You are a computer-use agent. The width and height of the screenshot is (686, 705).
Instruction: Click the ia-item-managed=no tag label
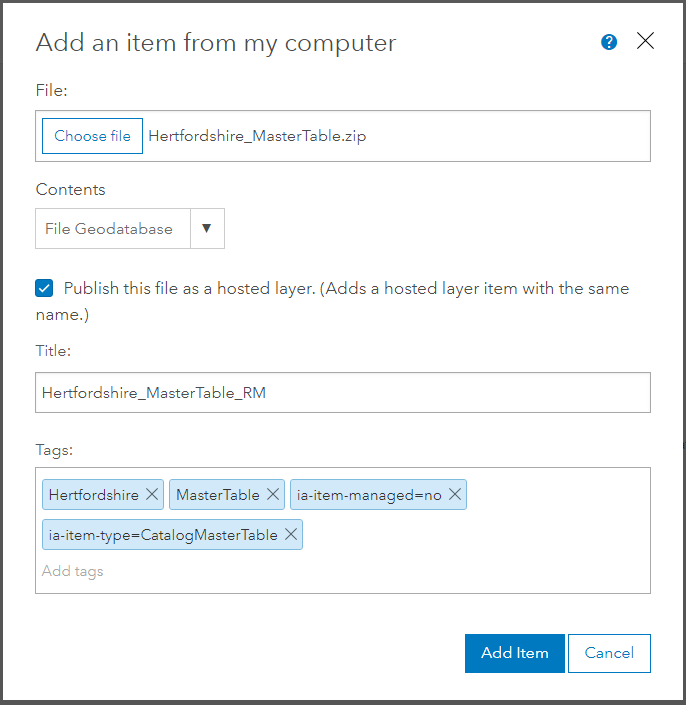(x=369, y=495)
